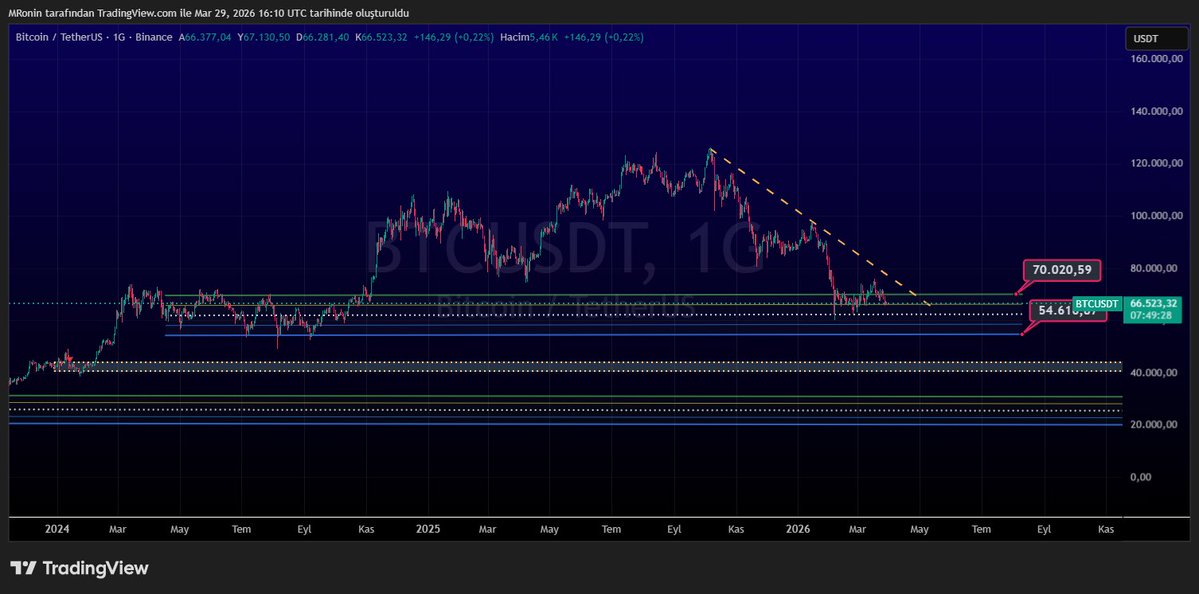1199x594 pixels.
Task: Click the 2026 label on the time axis
Action: point(798,529)
